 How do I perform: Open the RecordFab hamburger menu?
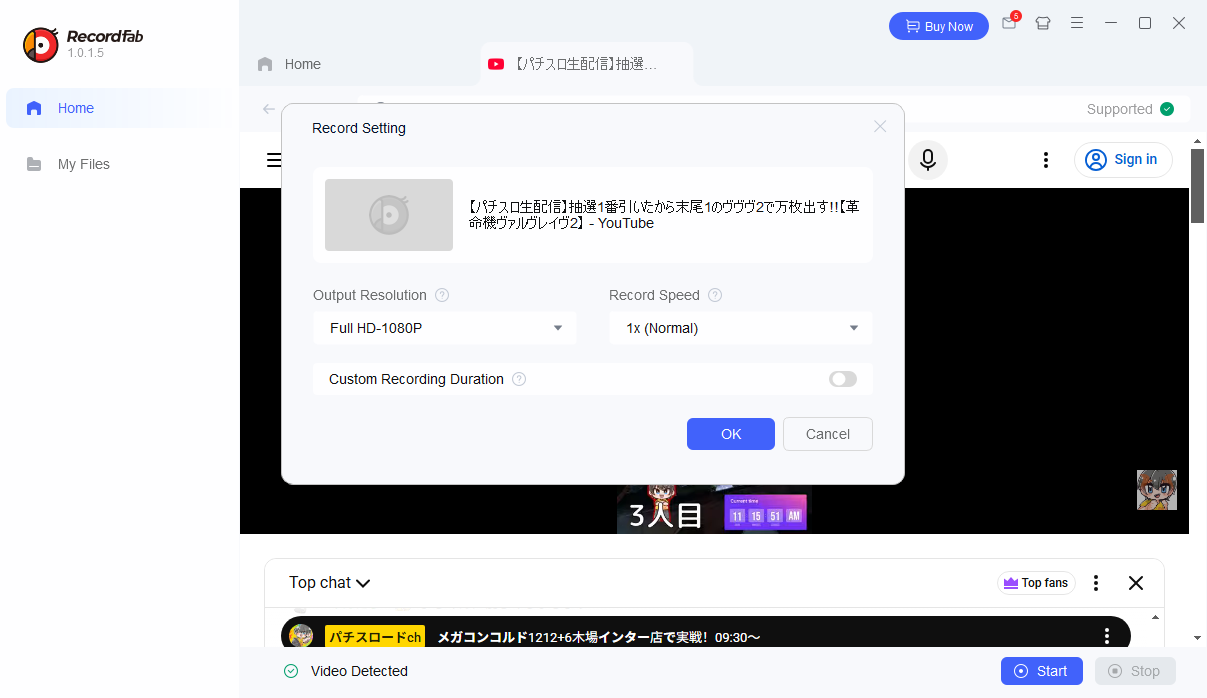pos(1077,22)
